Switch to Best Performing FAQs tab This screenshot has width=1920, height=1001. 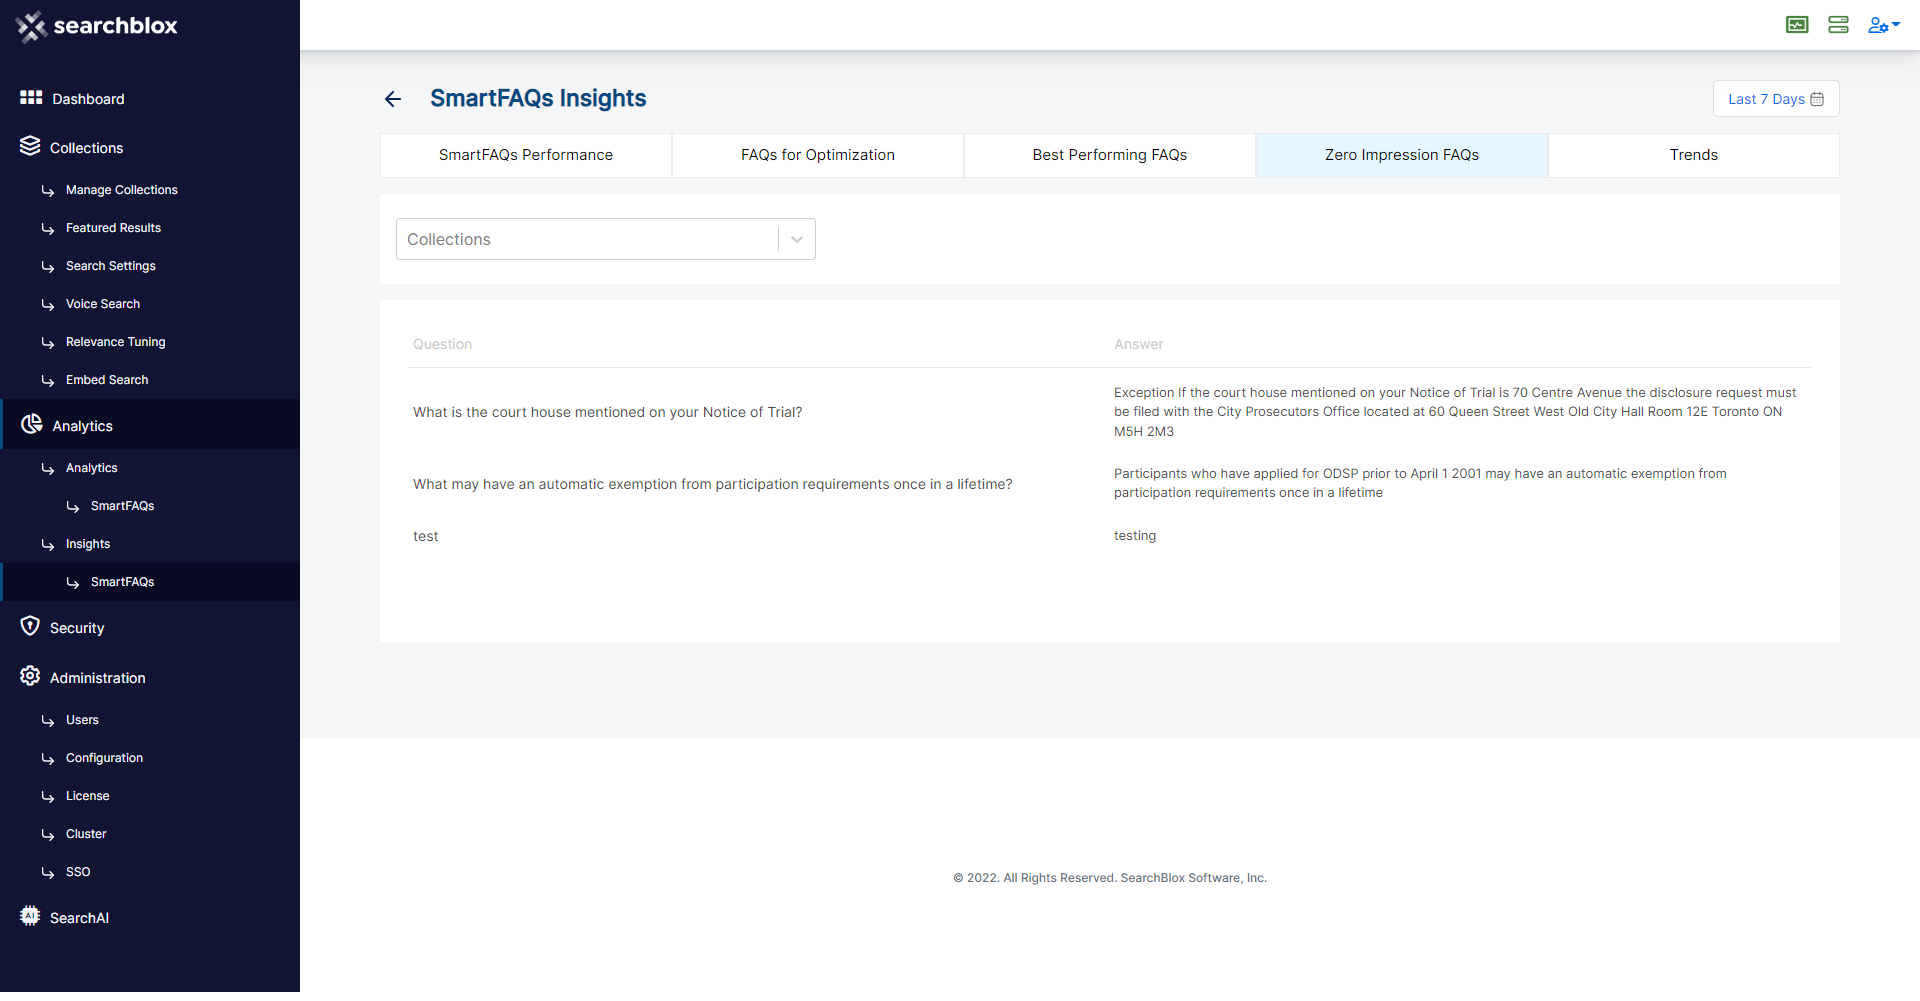coord(1110,155)
